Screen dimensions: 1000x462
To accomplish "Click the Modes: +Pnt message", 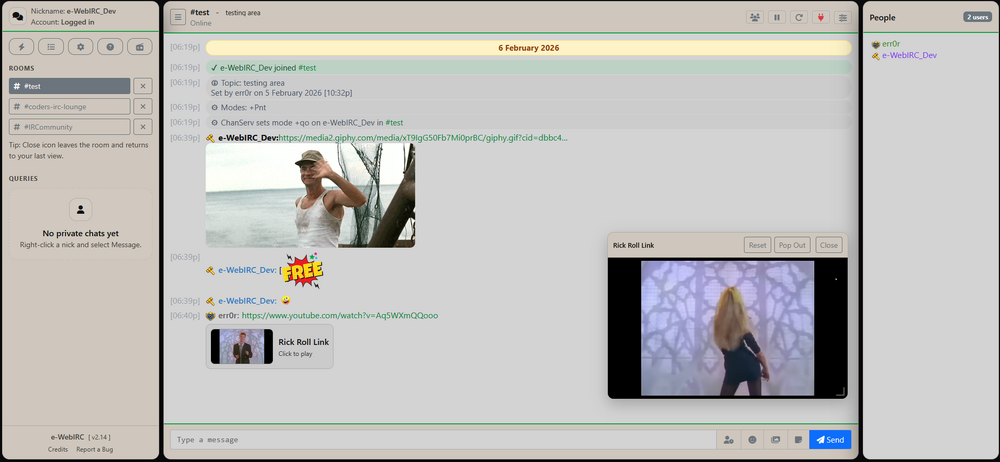I will coord(529,107).
